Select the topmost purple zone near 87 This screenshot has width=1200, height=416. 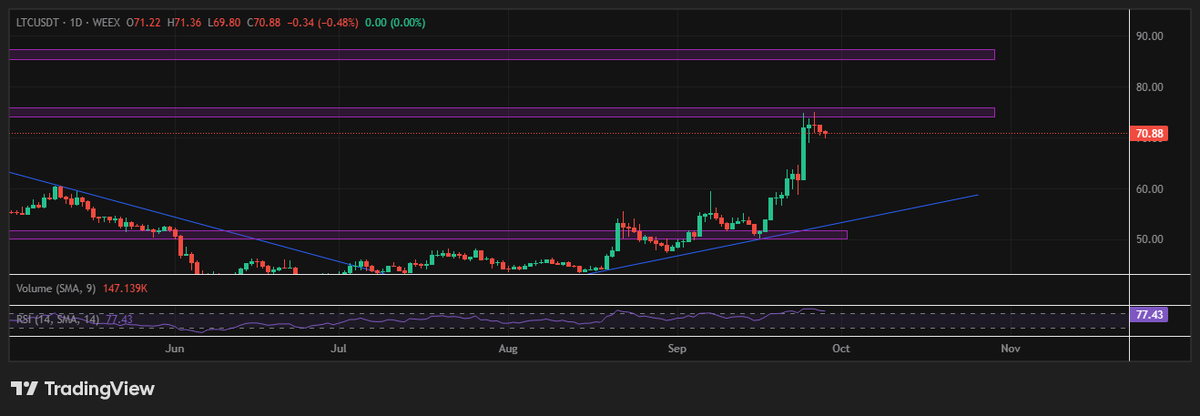click(502, 54)
